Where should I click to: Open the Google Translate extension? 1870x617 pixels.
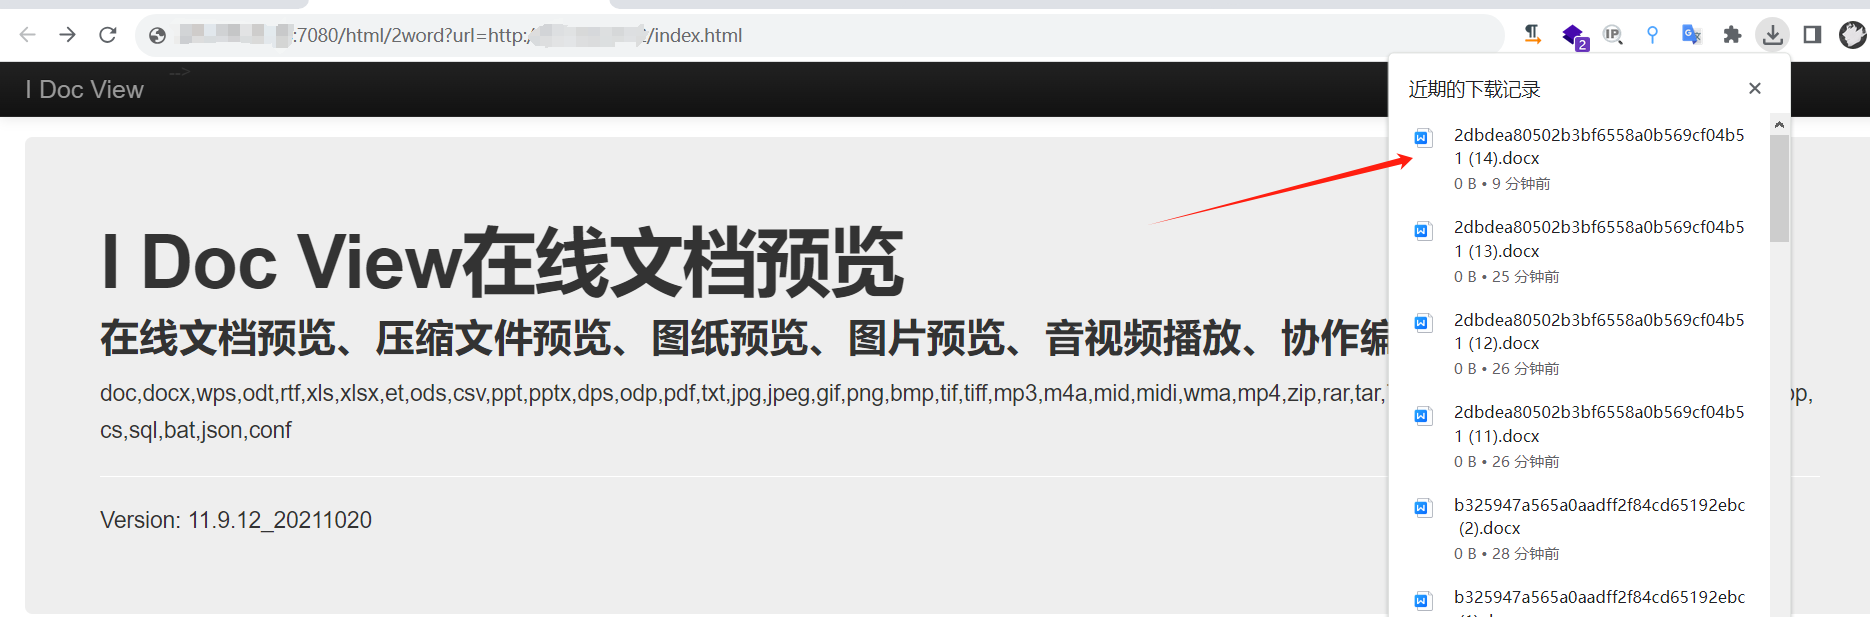[x=1692, y=35]
